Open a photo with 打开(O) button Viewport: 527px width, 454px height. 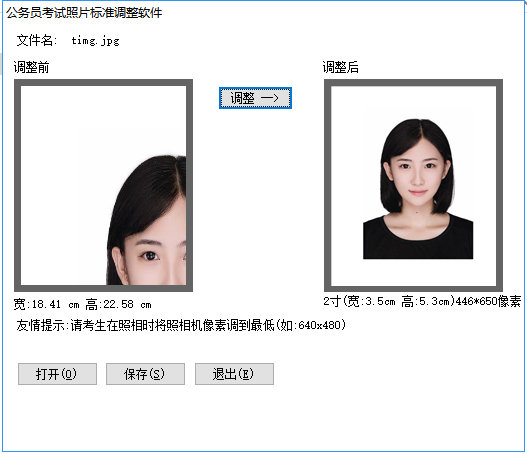coord(57,374)
